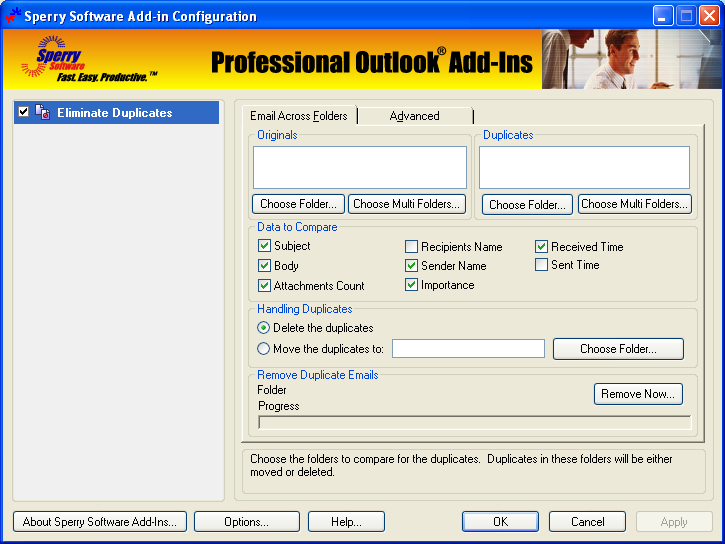This screenshot has width=725, height=544.
Task: Choose Multi Folders for Duplicates group
Action: pyautogui.click(x=634, y=204)
